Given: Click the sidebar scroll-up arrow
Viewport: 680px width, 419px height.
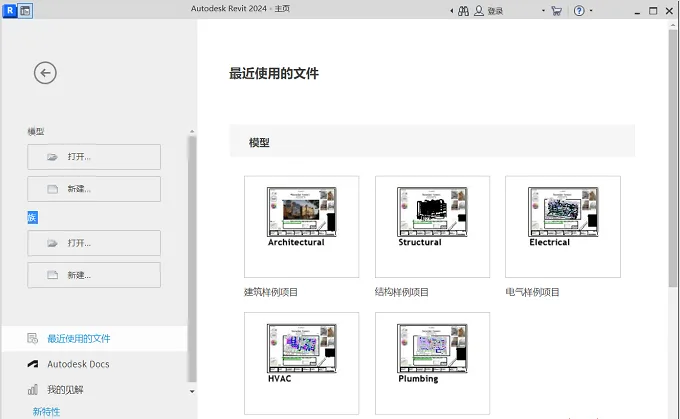Looking at the screenshot, I should (192, 131).
